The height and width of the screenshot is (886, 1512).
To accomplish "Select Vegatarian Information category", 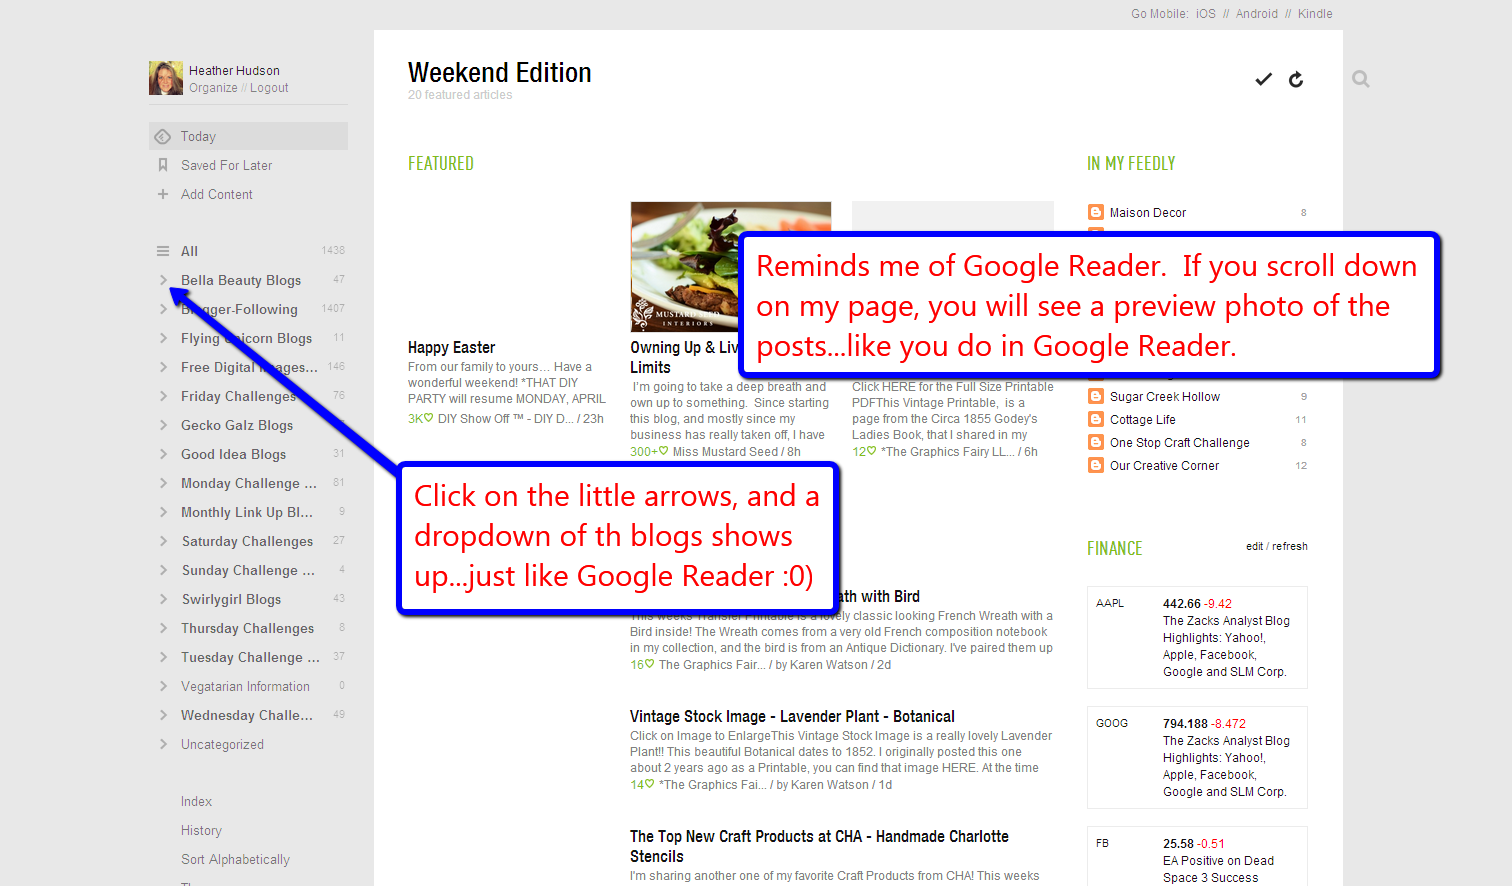I will tap(245, 686).
